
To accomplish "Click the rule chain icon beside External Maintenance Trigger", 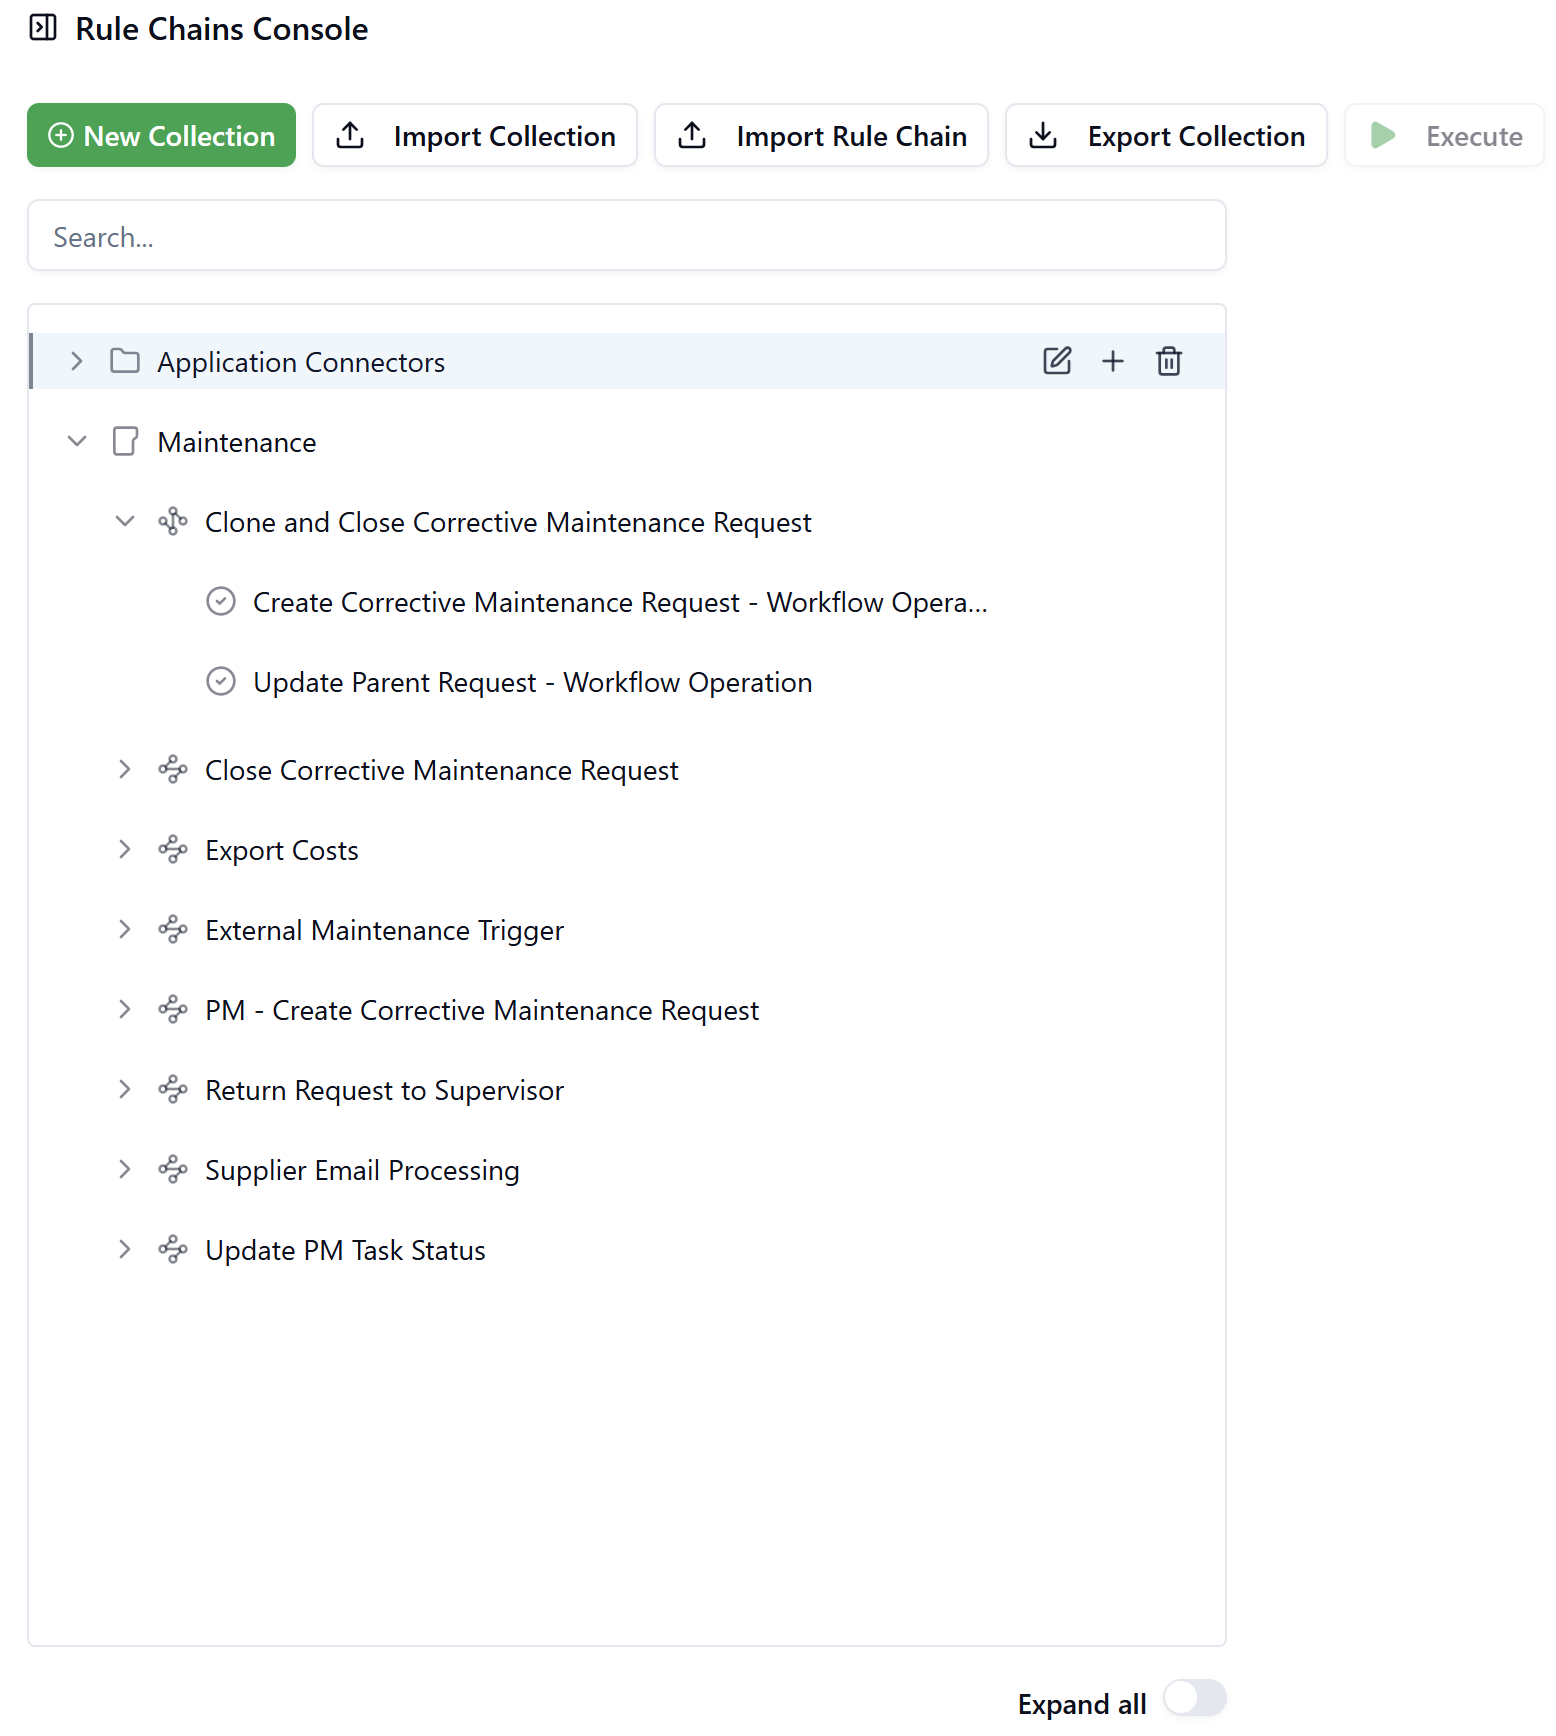I will 173,929.
